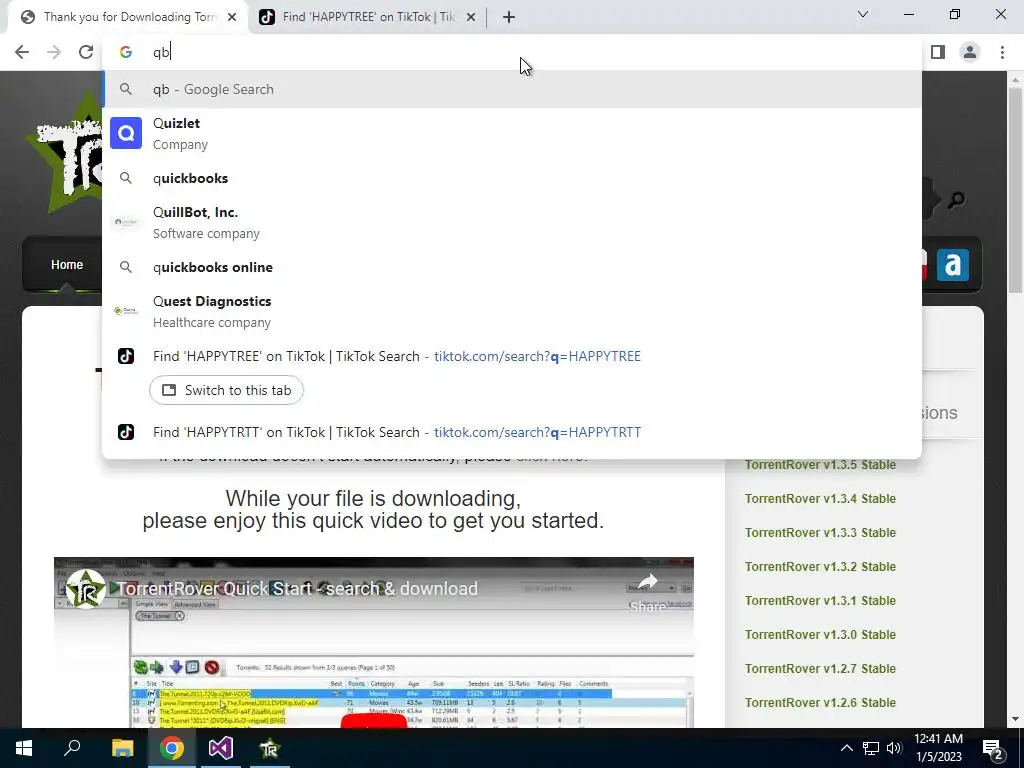Click the Google icon in address bar
1024x768 pixels.
[x=126, y=52]
